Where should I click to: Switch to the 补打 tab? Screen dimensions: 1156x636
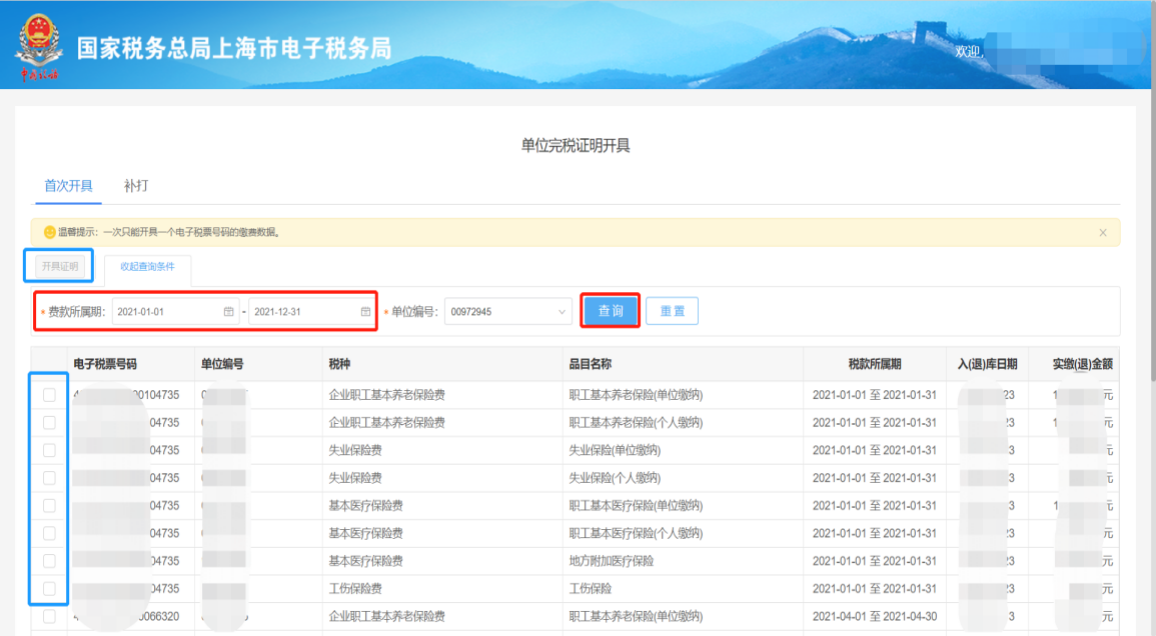(136, 186)
